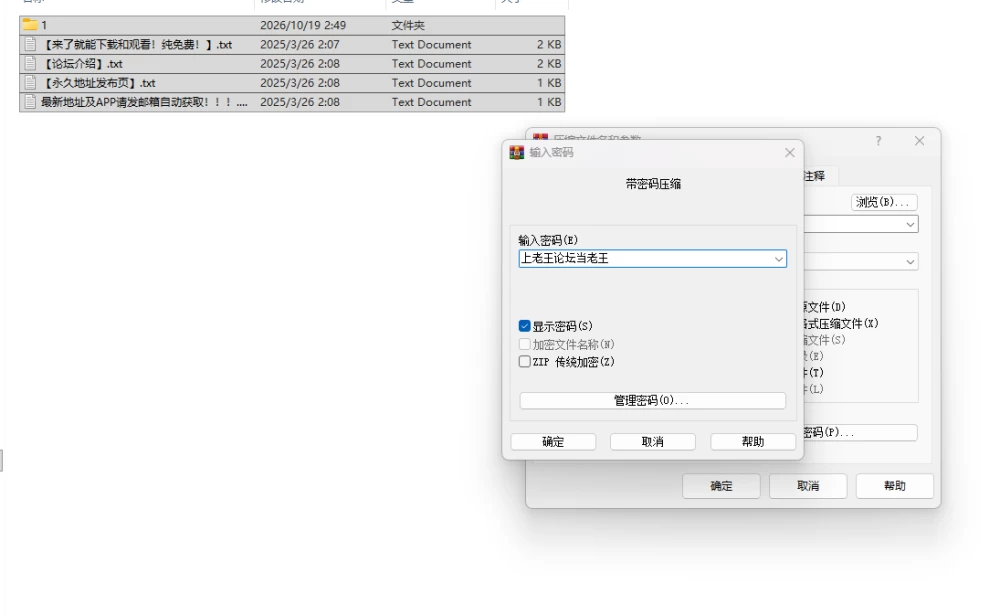Expand the second combo box in archive dialog
The width and height of the screenshot is (1000, 615).
click(910, 262)
